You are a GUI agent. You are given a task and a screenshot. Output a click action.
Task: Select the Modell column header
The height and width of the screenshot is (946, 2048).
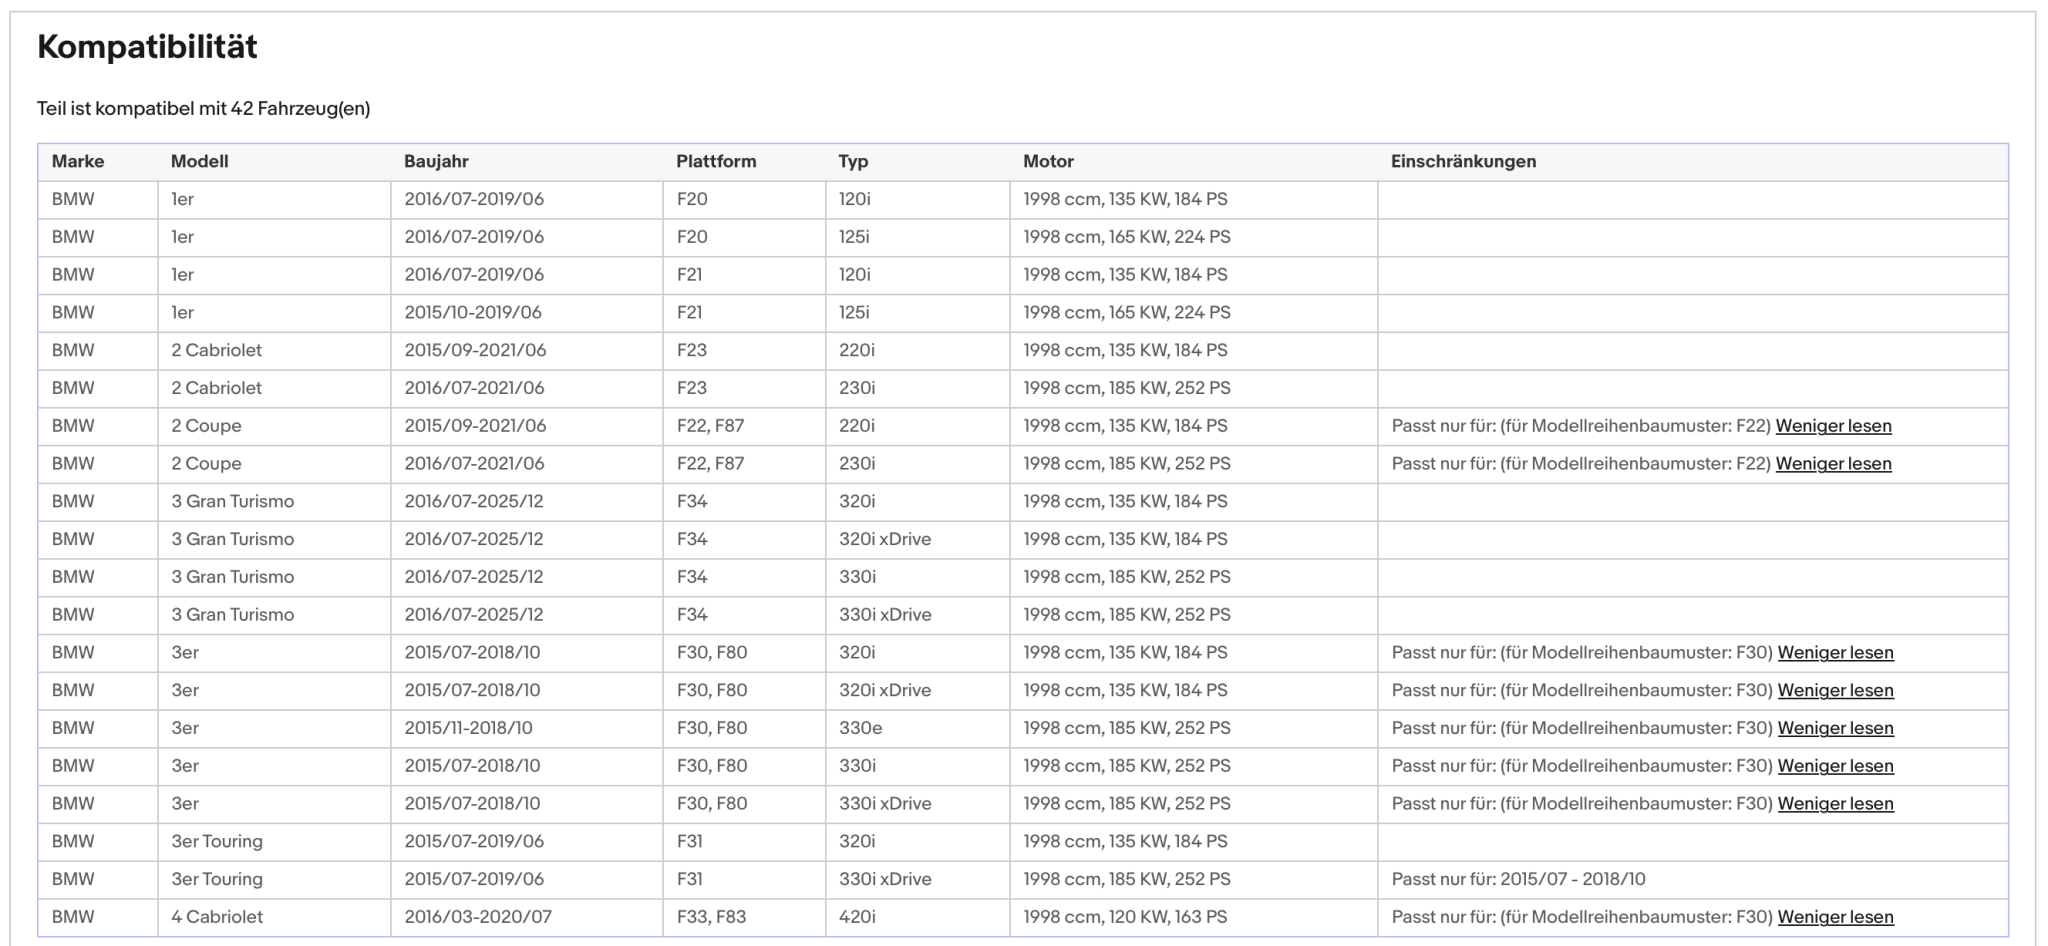200,161
